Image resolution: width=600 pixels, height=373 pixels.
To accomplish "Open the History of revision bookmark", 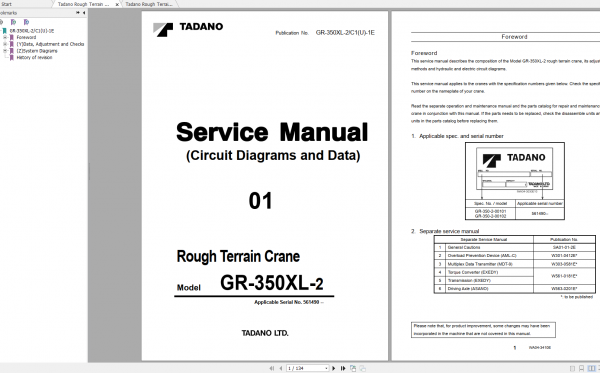I will click(x=34, y=57).
